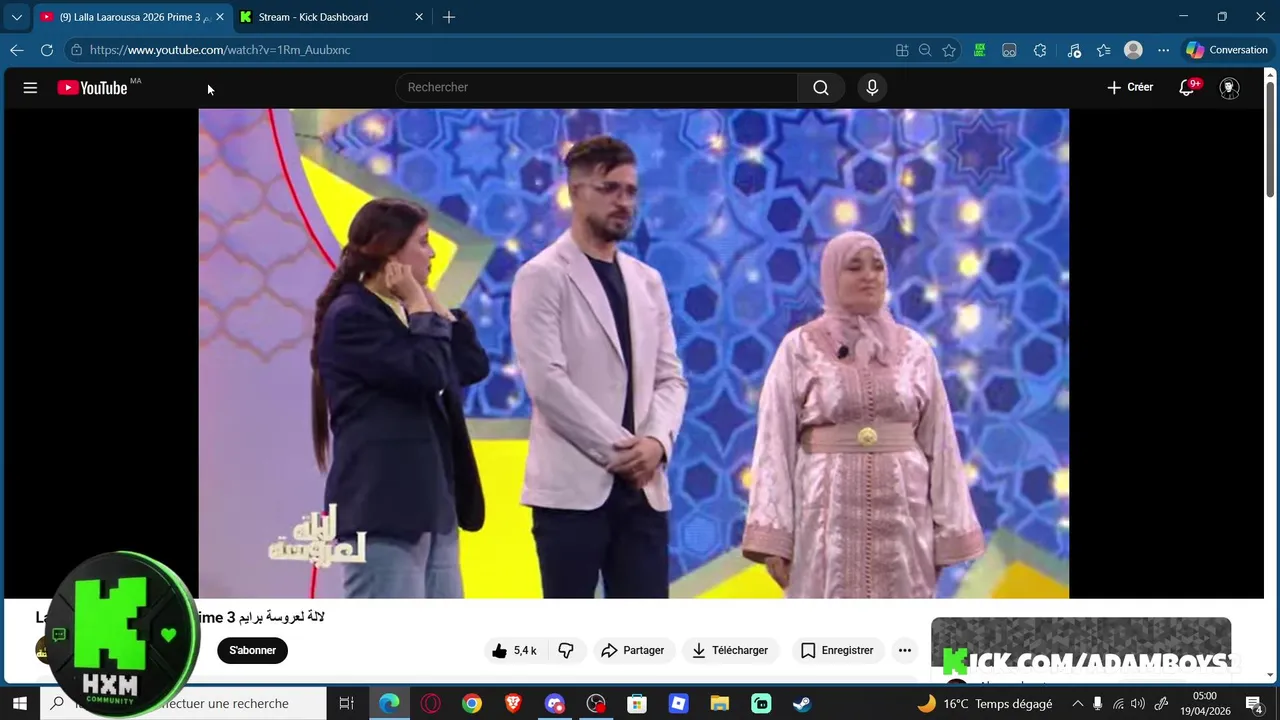Launch Brave browser from the taskbar

tap(513, 703)
